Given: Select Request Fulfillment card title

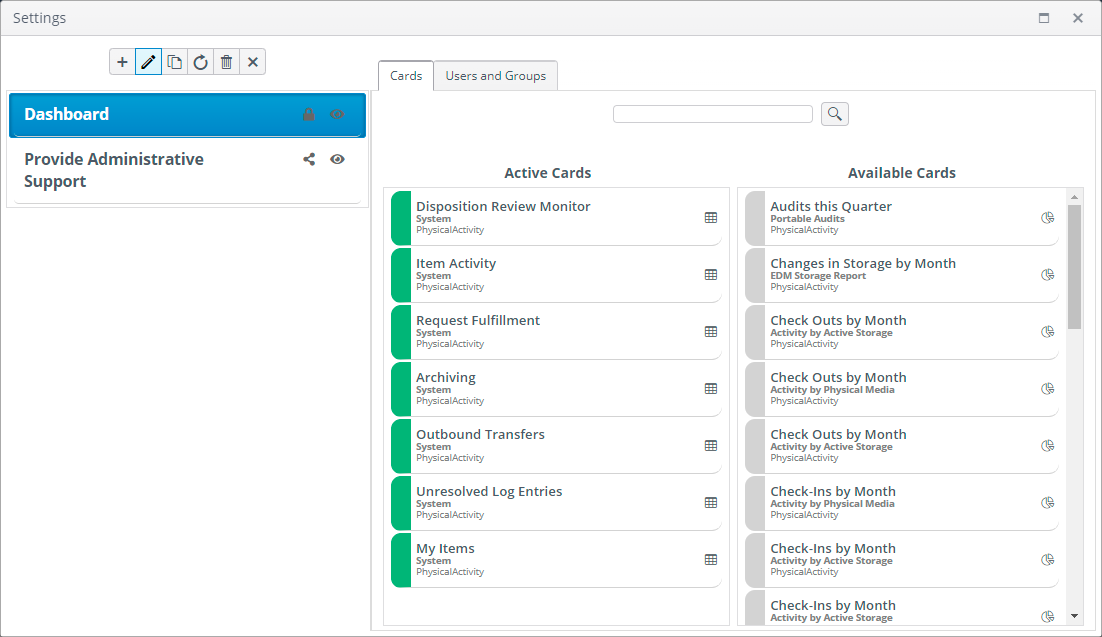Looking at the screenshot, I should [x=478, y=320].
